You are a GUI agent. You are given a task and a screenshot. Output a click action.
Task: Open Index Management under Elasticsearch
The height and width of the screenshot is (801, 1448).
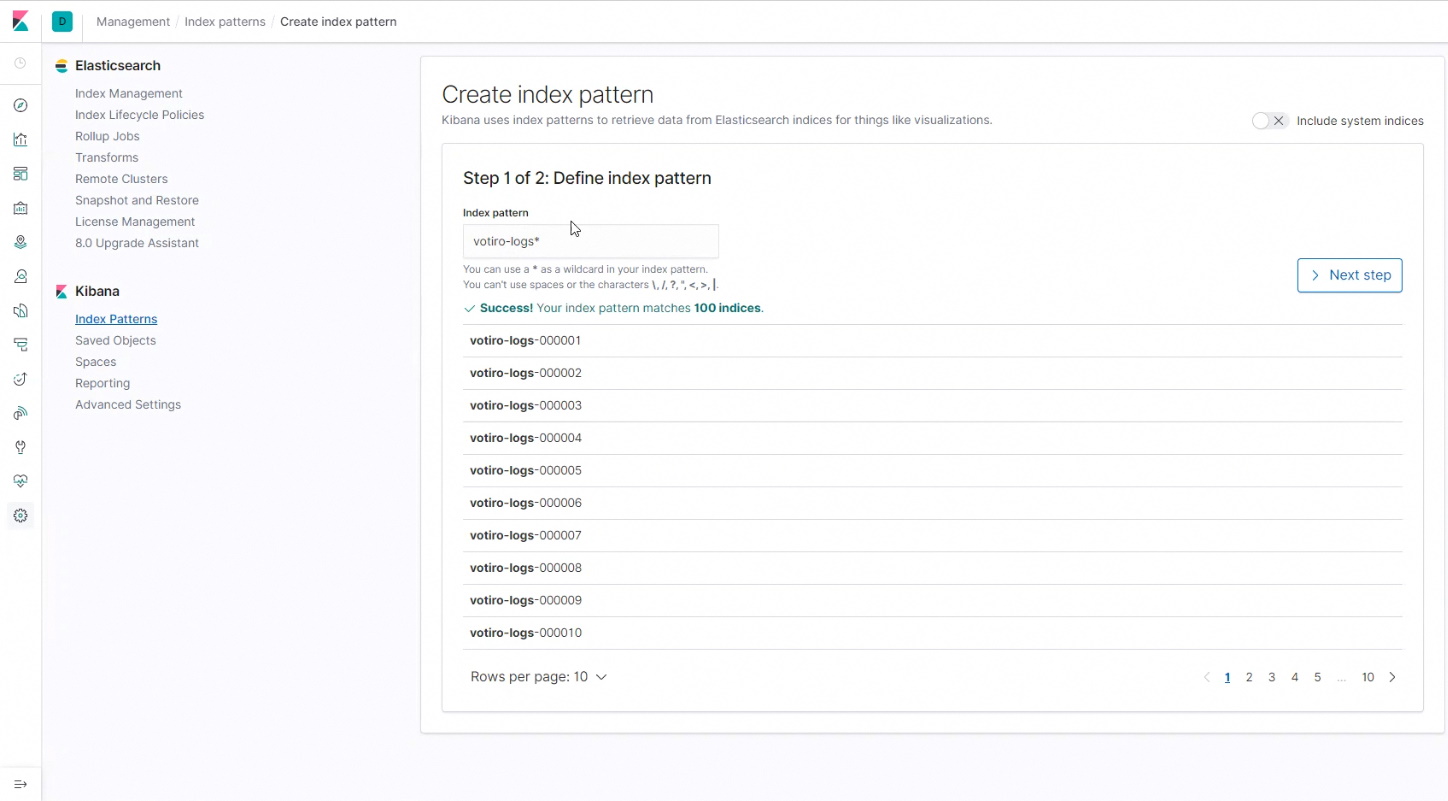coord(129,93)
